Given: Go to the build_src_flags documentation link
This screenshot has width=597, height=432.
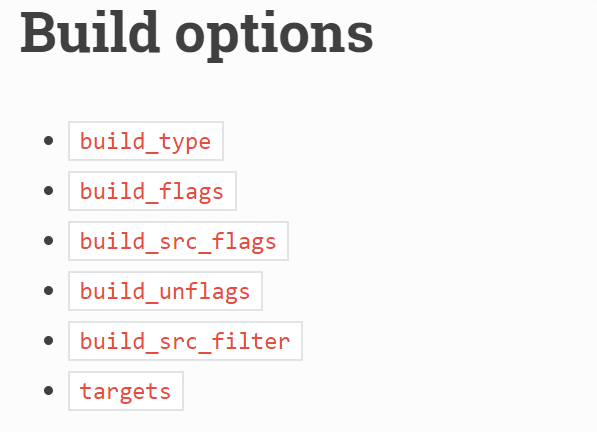Looking at the screenshot, I should 179,241.
